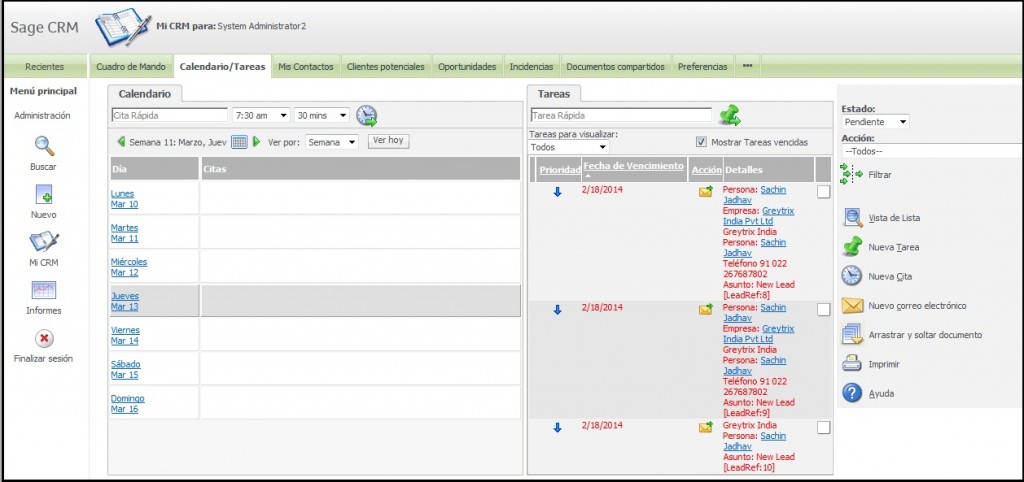Screen dimensions: 1024x482
Task: Go to next week green arrow
Action: [256, 142]
